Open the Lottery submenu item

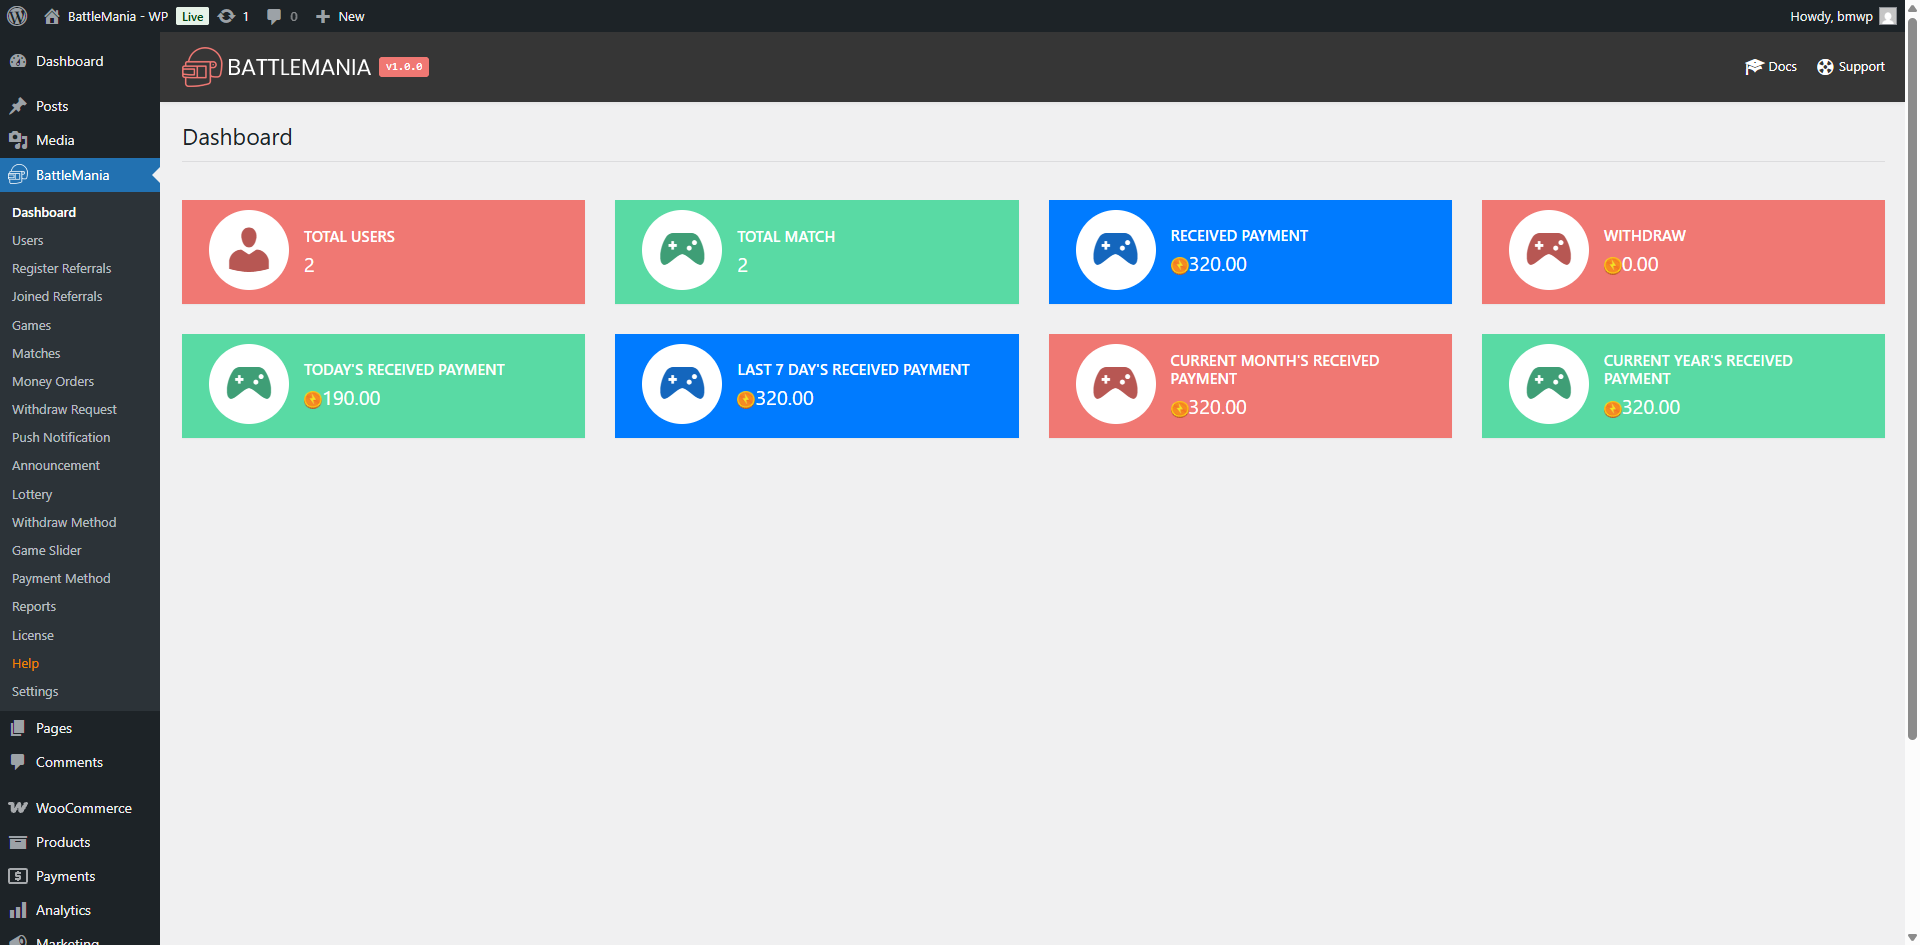(32, 495)
